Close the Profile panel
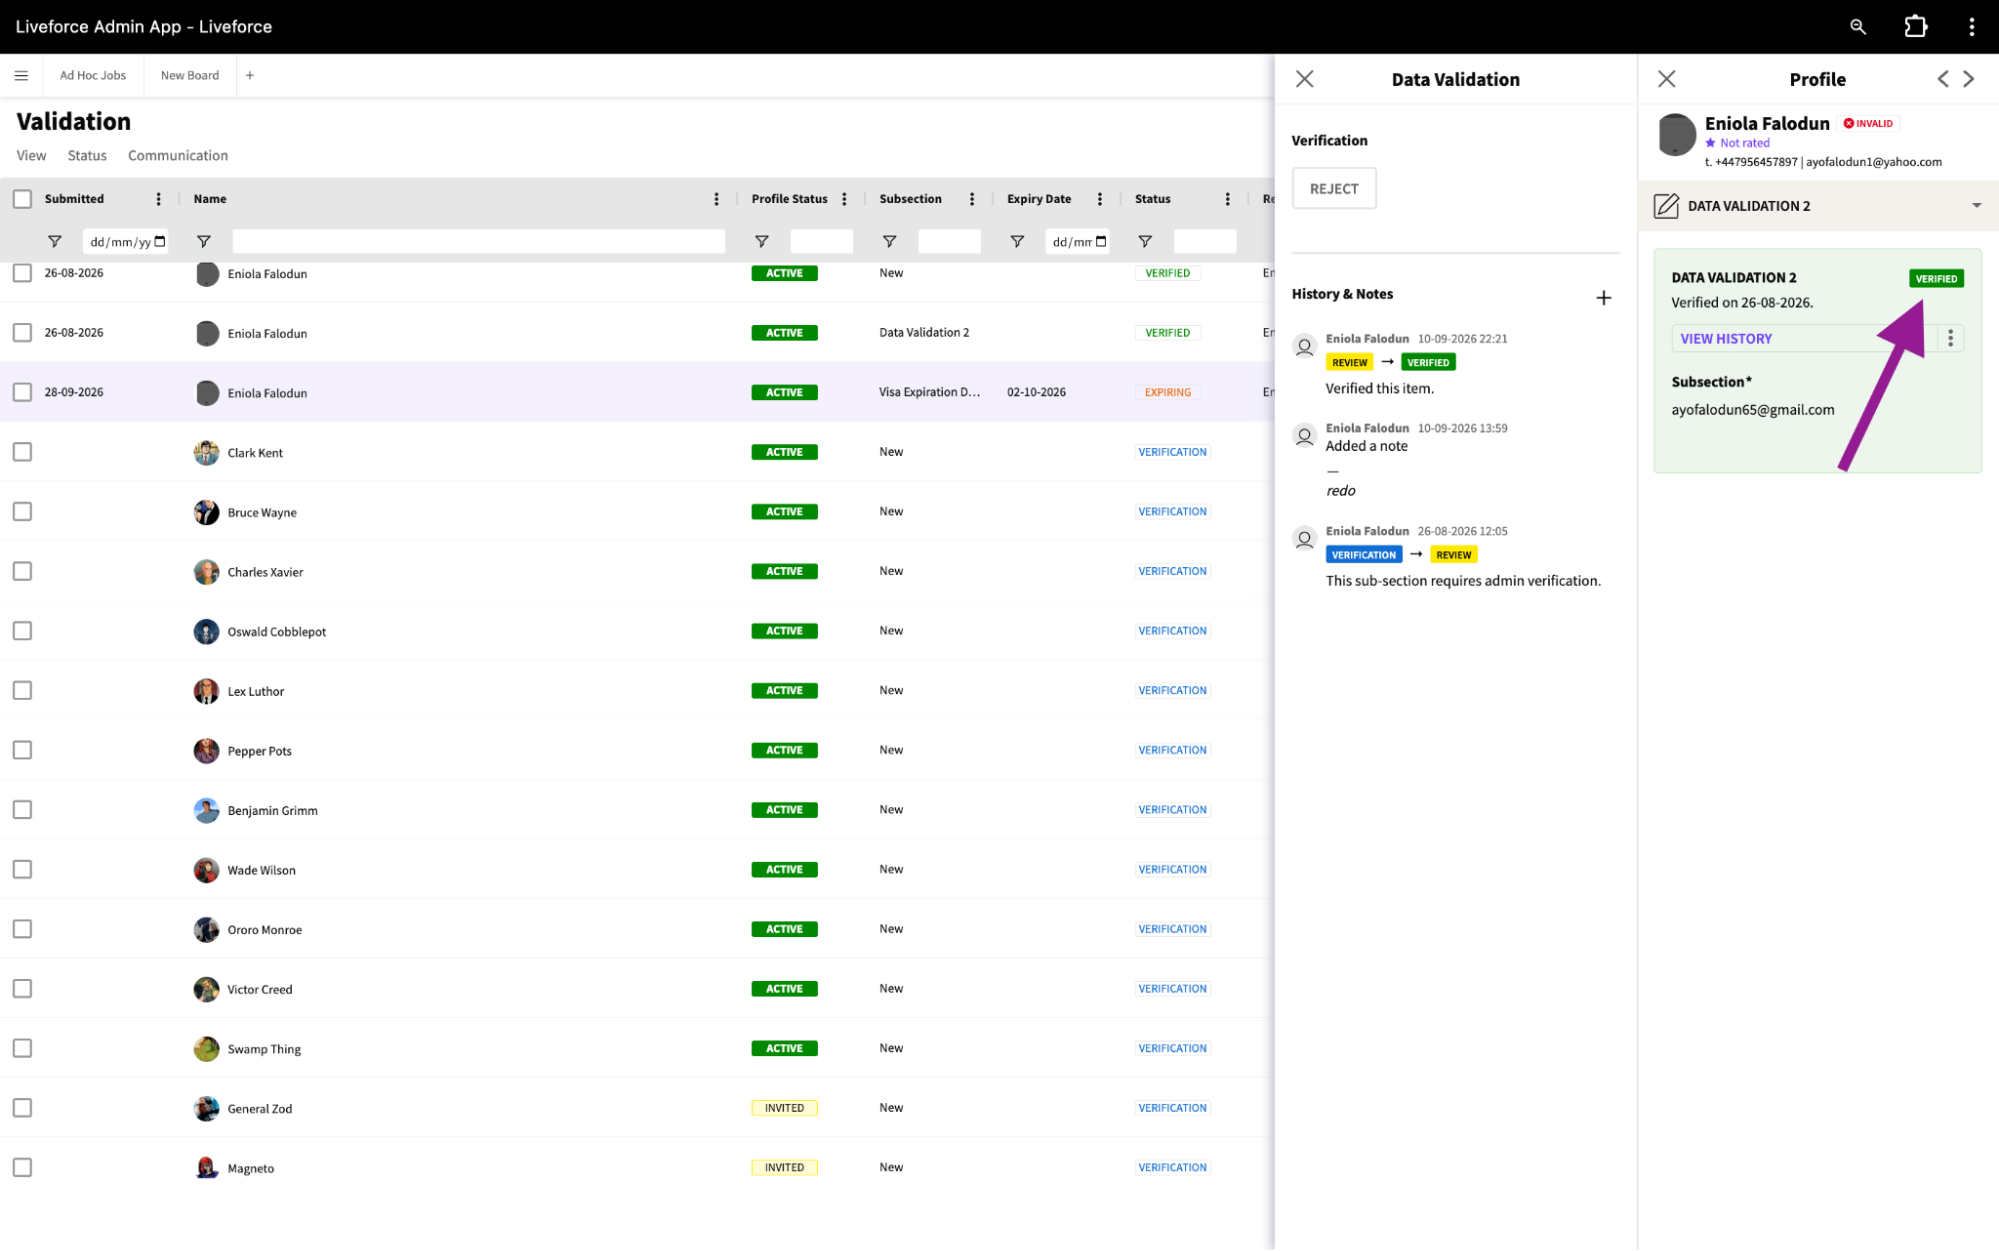 (x=1666, y=79)
